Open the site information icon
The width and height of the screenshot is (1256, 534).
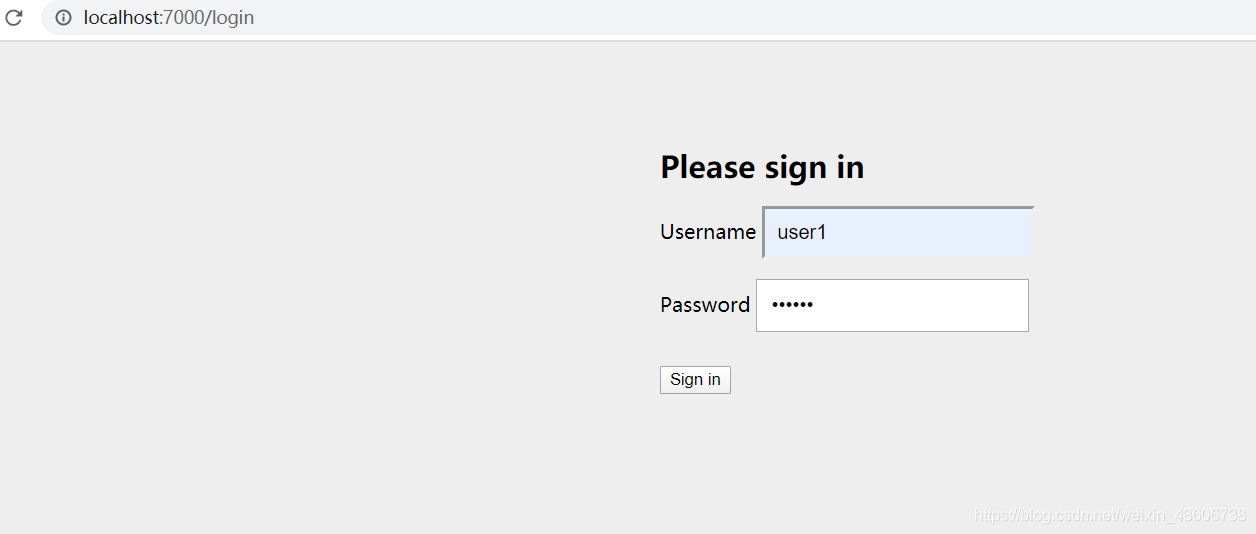pyautogui.click(x=63, y=18)
